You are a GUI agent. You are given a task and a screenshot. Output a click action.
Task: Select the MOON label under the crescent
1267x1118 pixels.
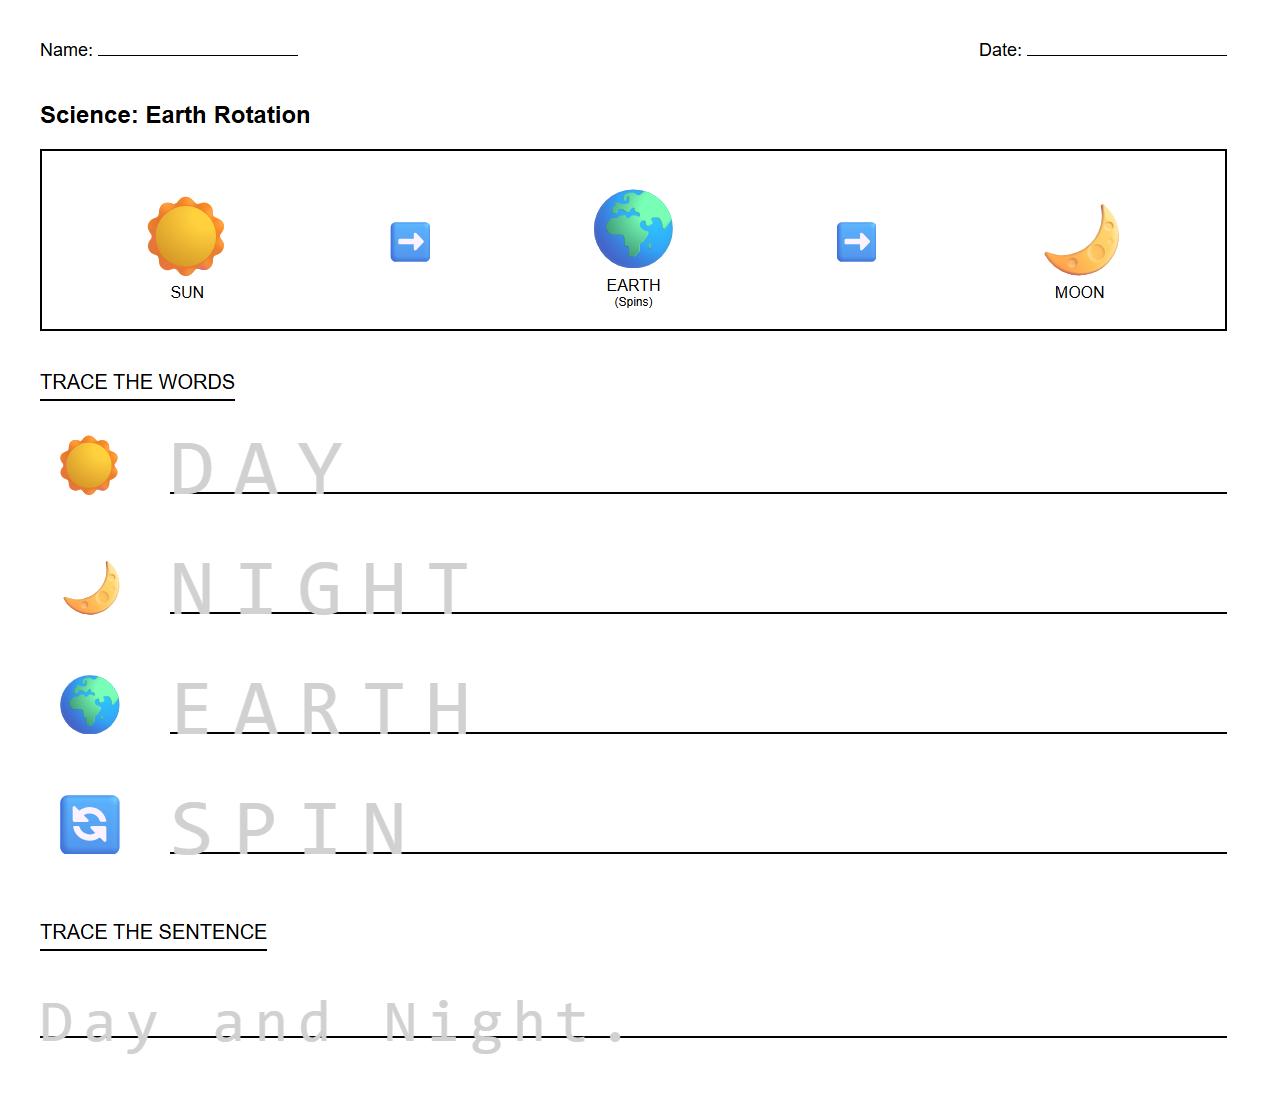(x=1079, y=292)
